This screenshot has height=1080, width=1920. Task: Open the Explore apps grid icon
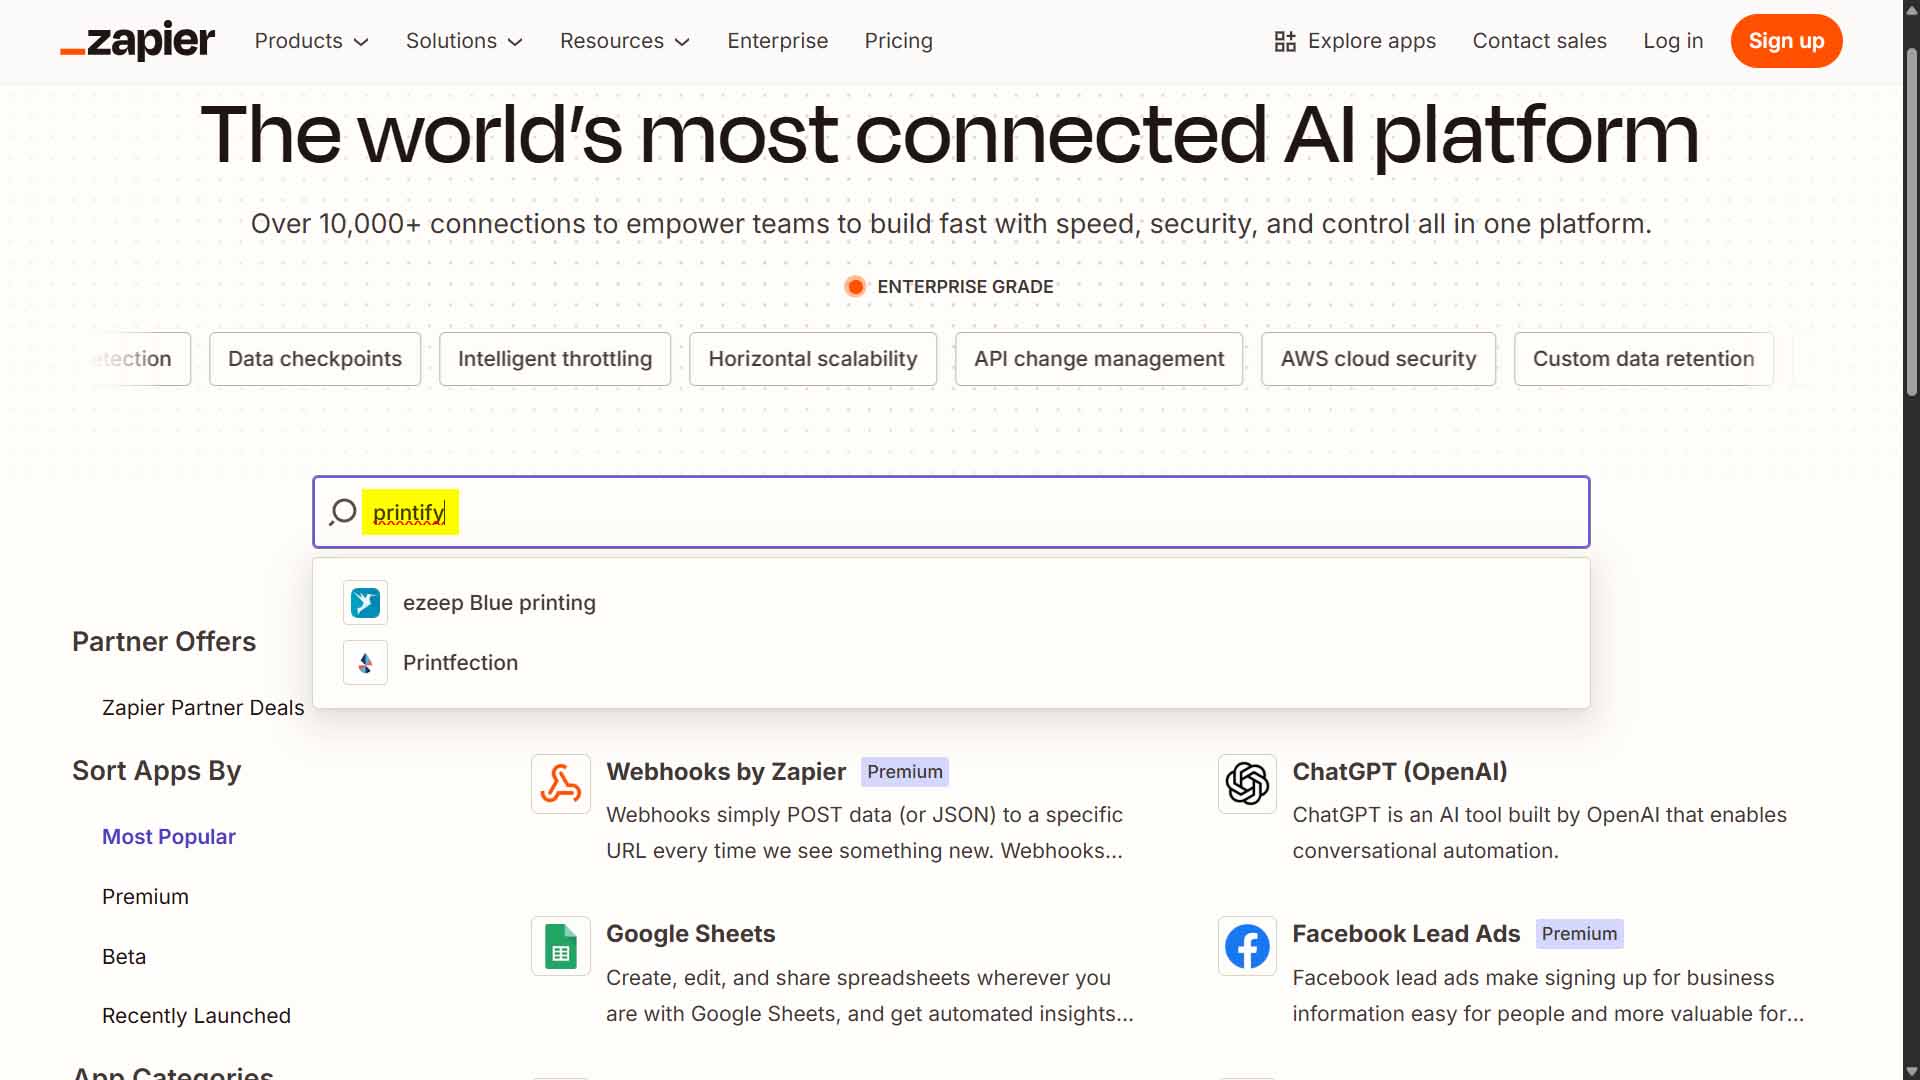(1283, 41)
